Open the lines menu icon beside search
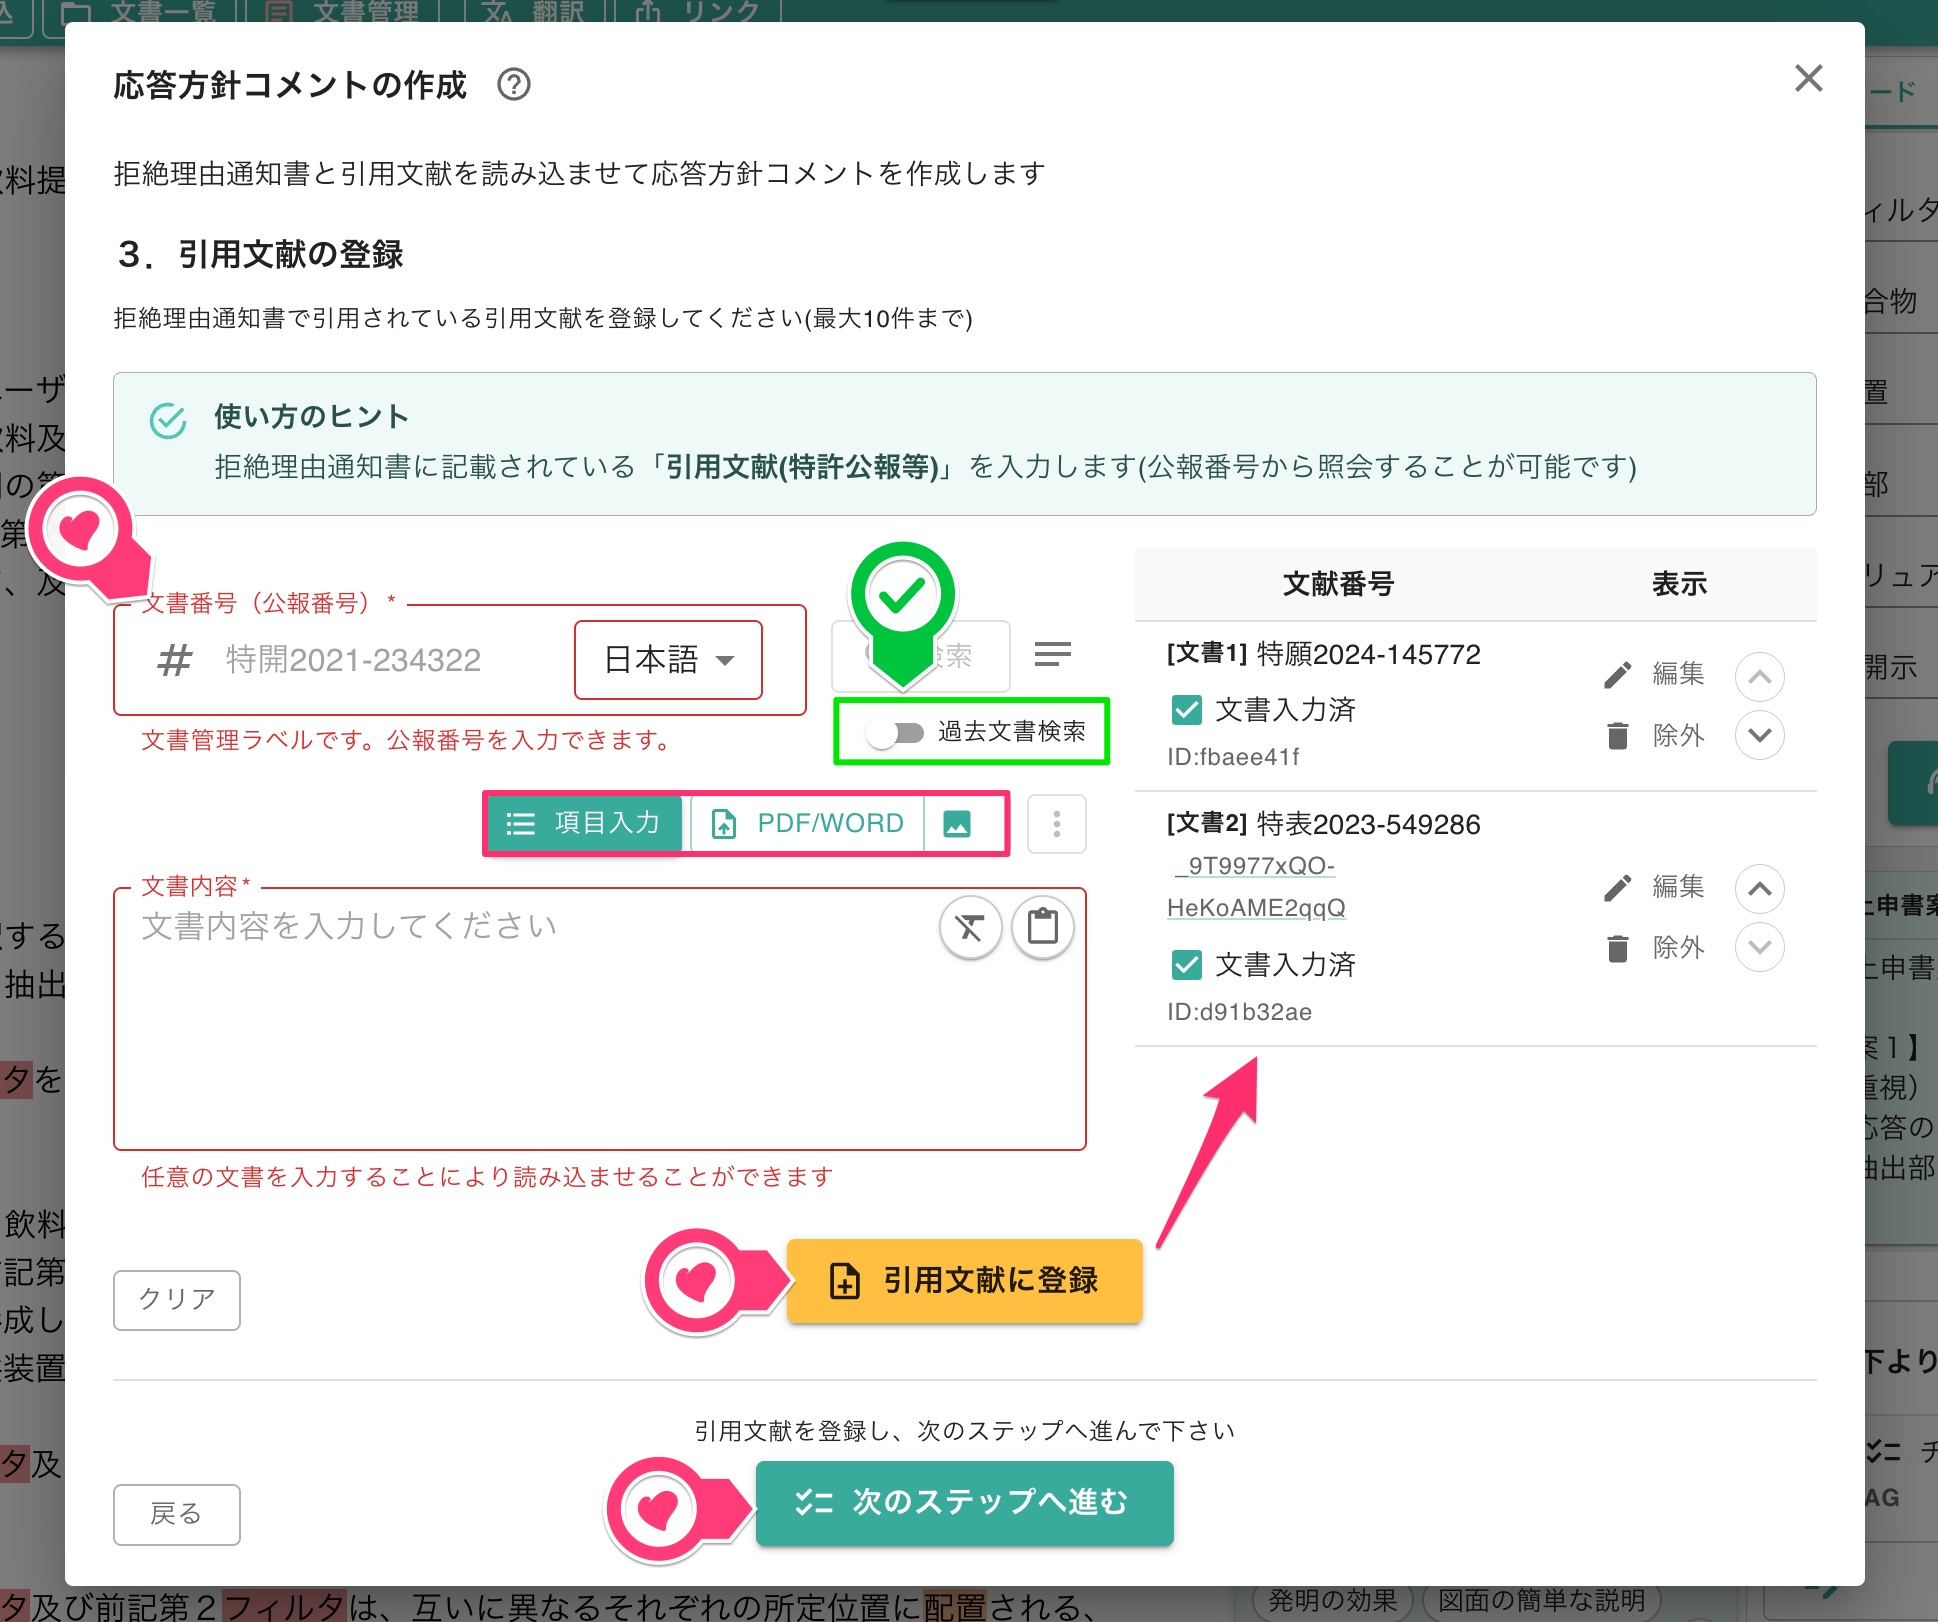 1053,655
